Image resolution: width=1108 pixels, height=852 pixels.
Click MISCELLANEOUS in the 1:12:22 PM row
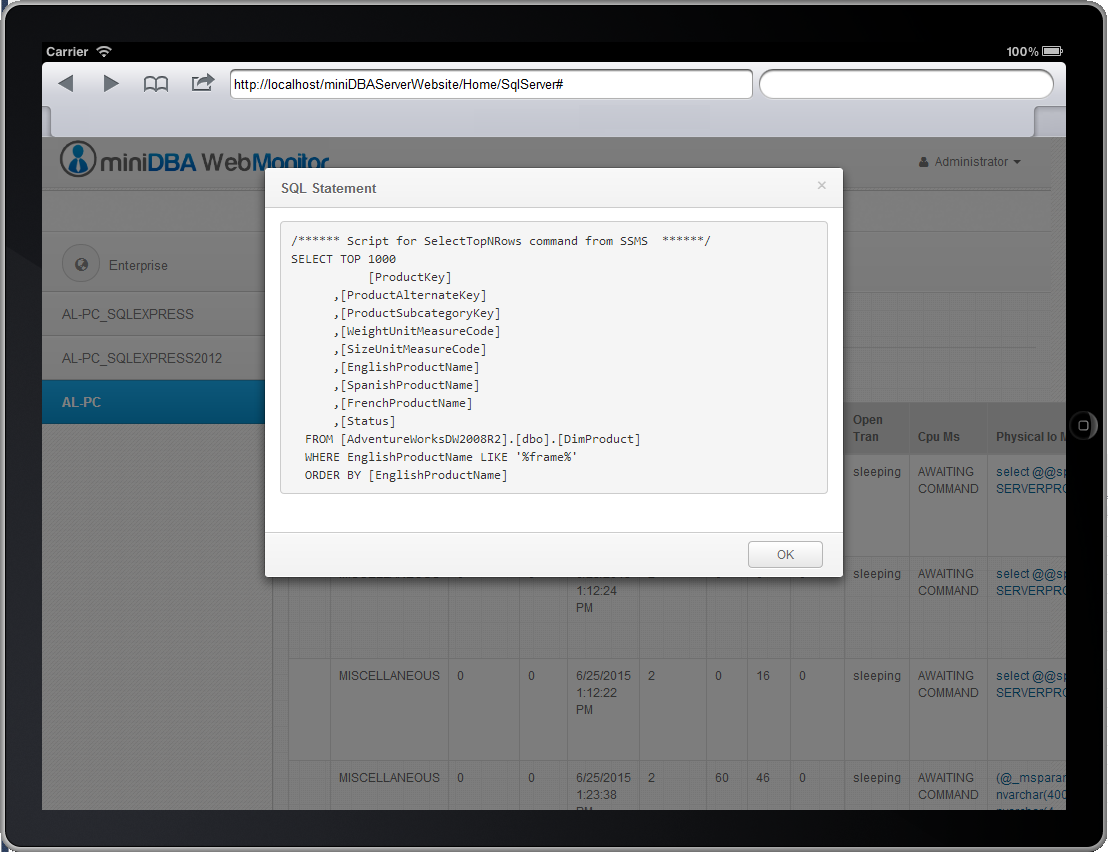tap(389, 676)
